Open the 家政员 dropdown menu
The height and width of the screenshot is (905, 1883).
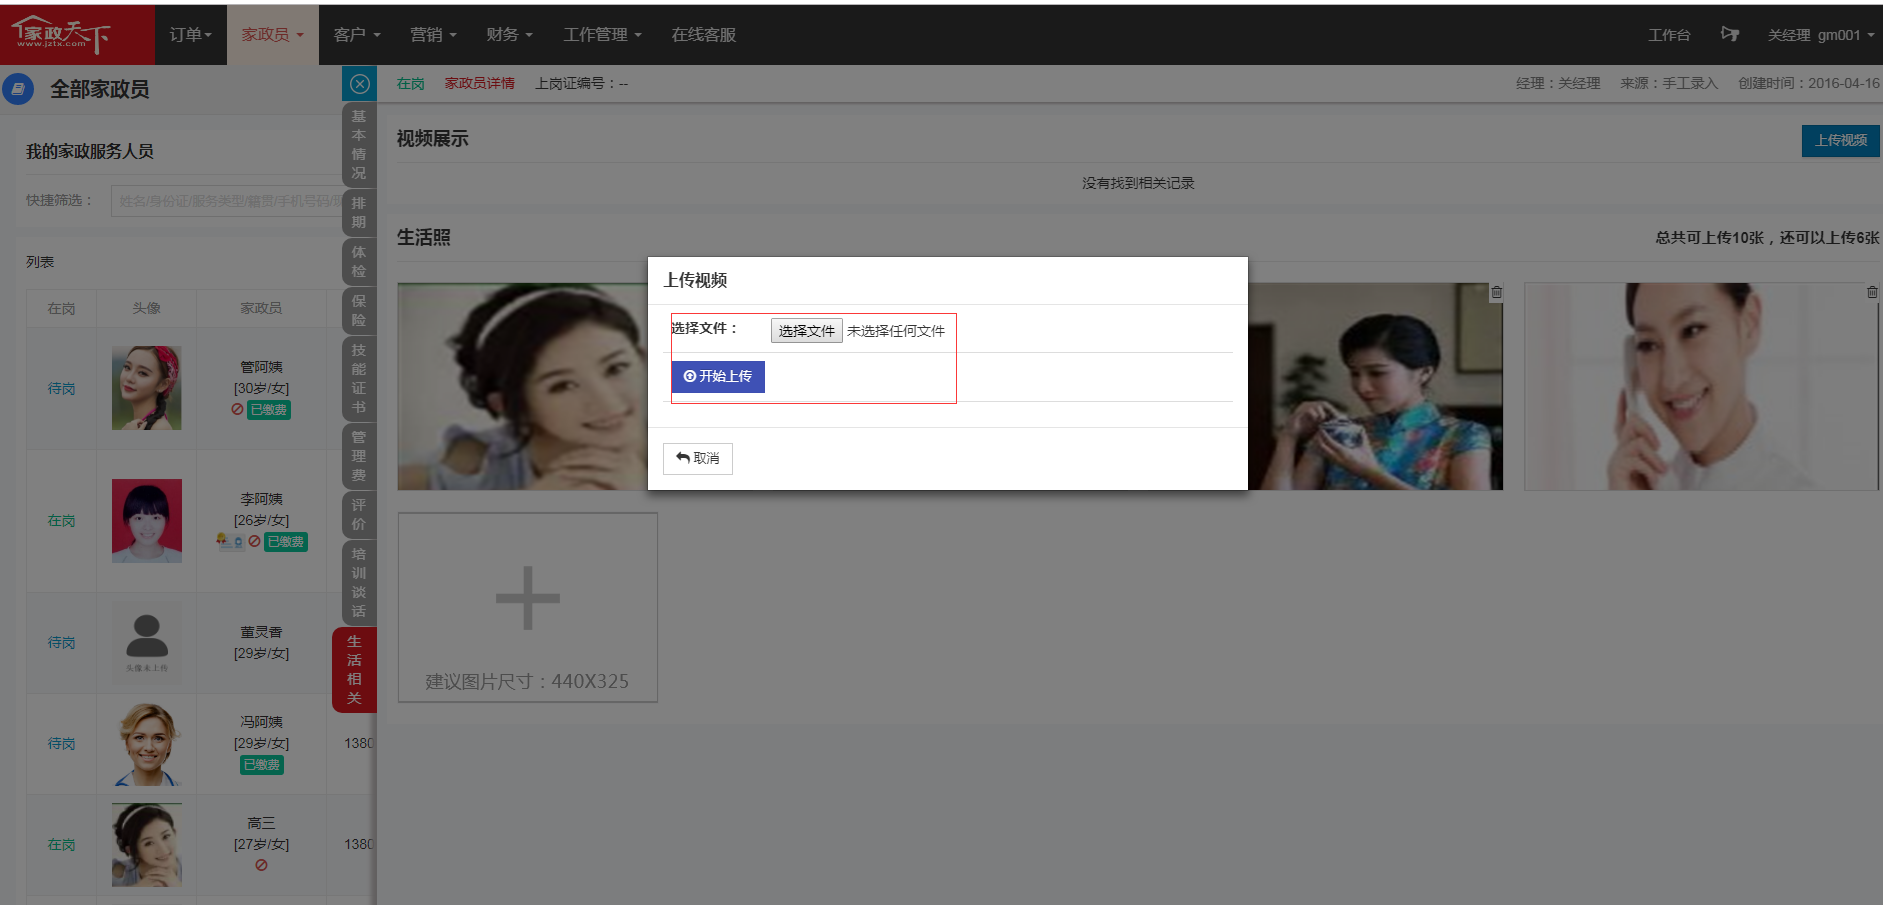pos(272,35)
